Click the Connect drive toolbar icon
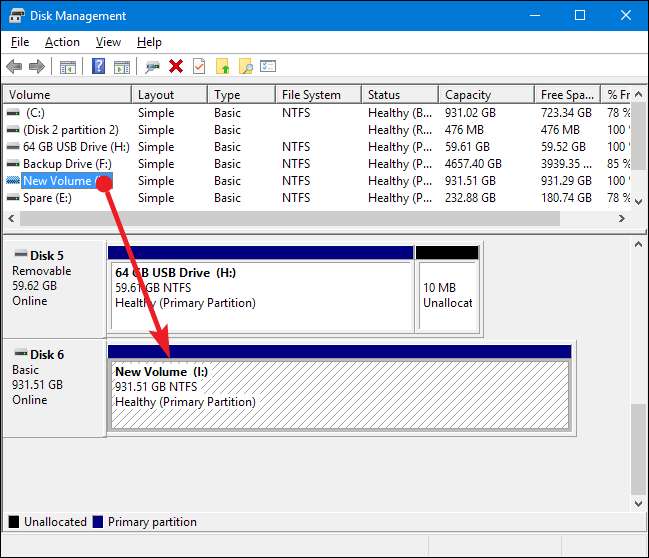The height and width of the screenshot is (558, 649). click(x=152, y=67)
